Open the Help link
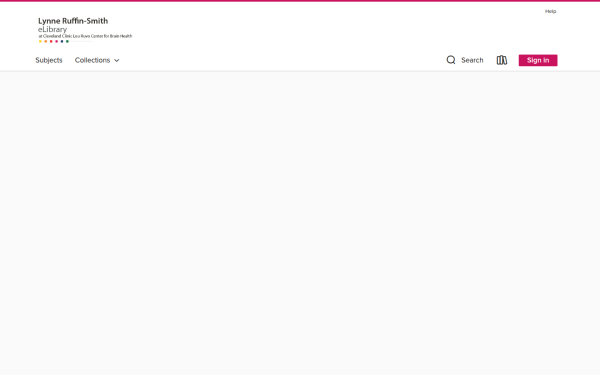 [550, 11]
